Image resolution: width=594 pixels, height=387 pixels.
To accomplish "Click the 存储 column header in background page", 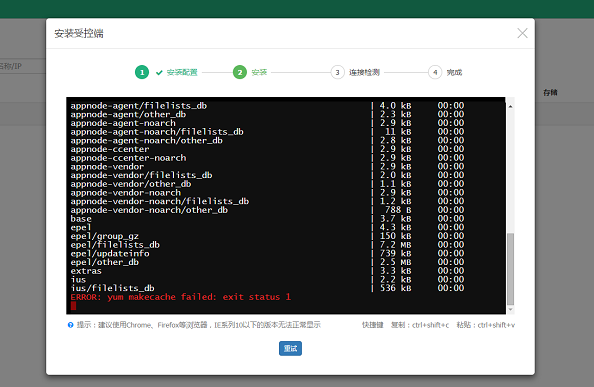I will [550, 92].
